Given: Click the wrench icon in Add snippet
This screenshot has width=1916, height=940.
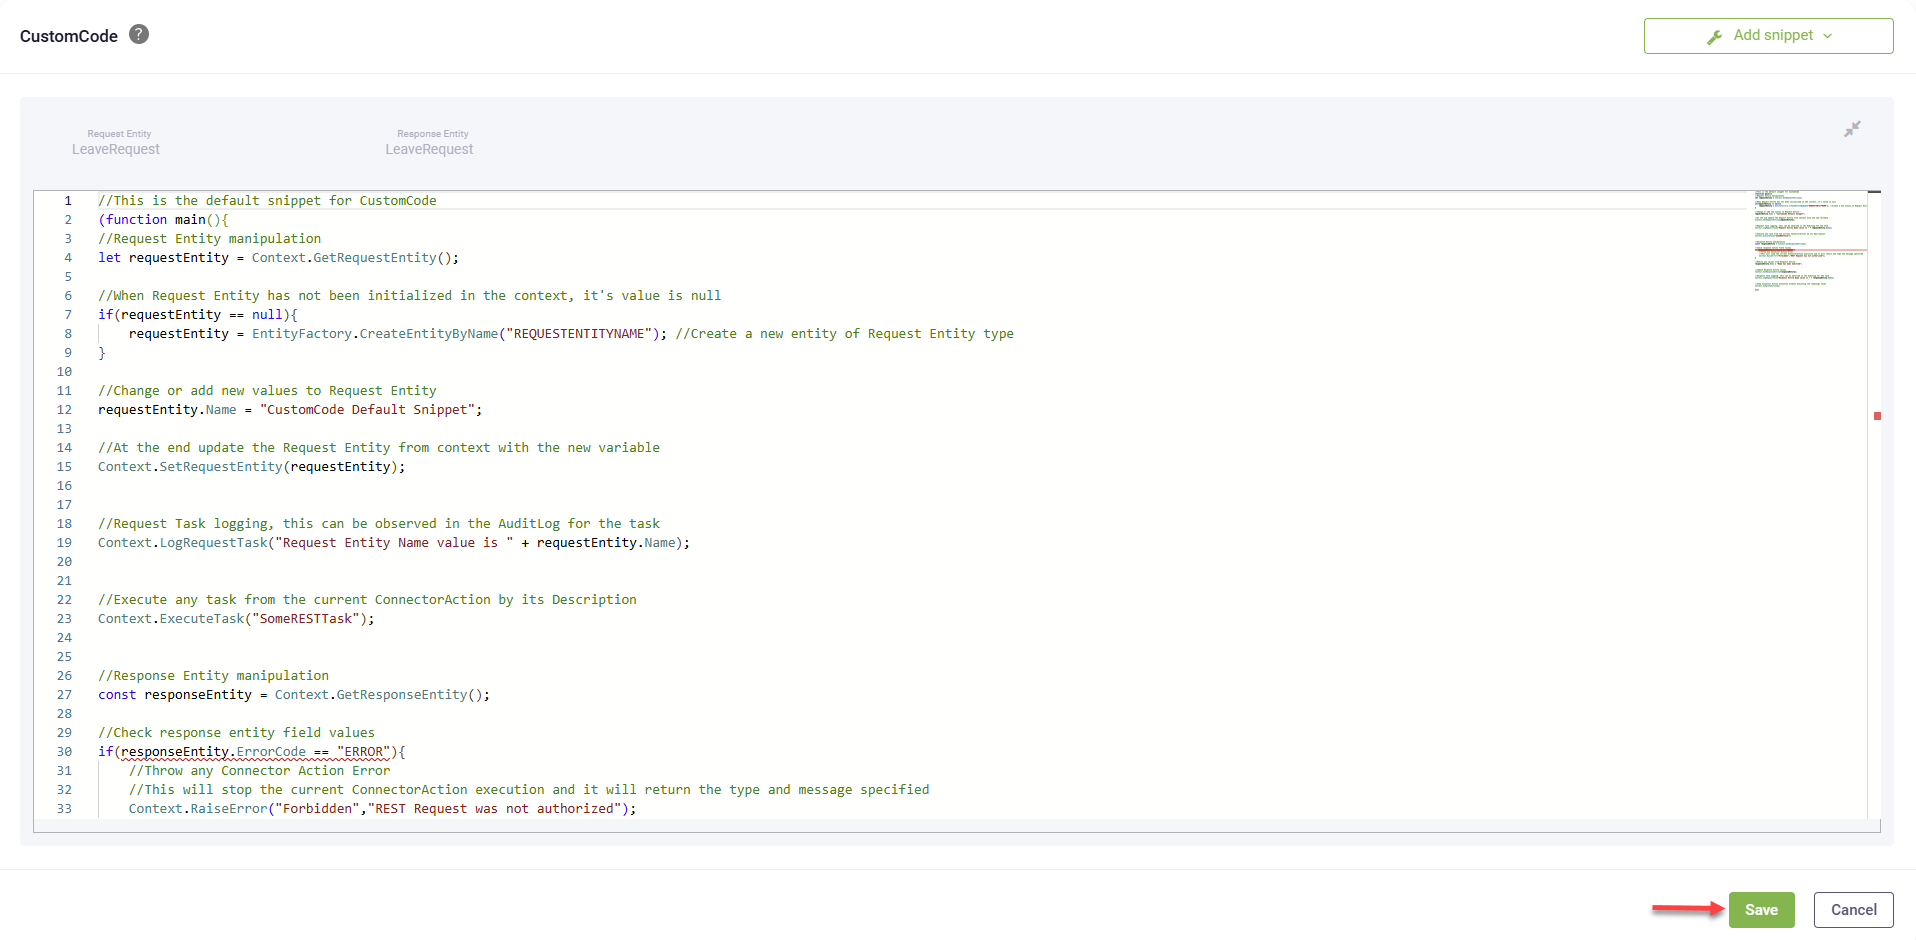Looking at the screenshot, I should click(1714, 37).
